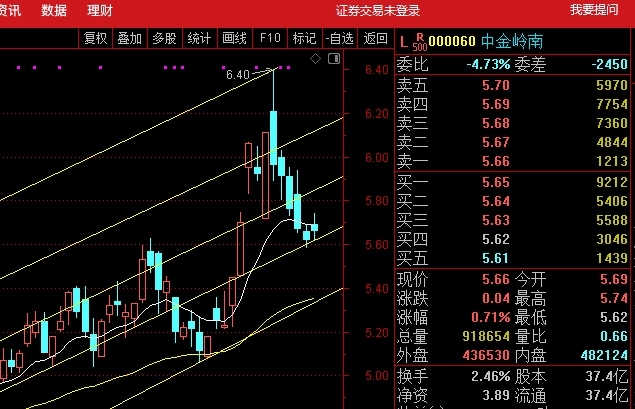This screenshot has height=409, width=635.
Task: Click 换手 value 2.46%
Action: click(x=491, y=377)
